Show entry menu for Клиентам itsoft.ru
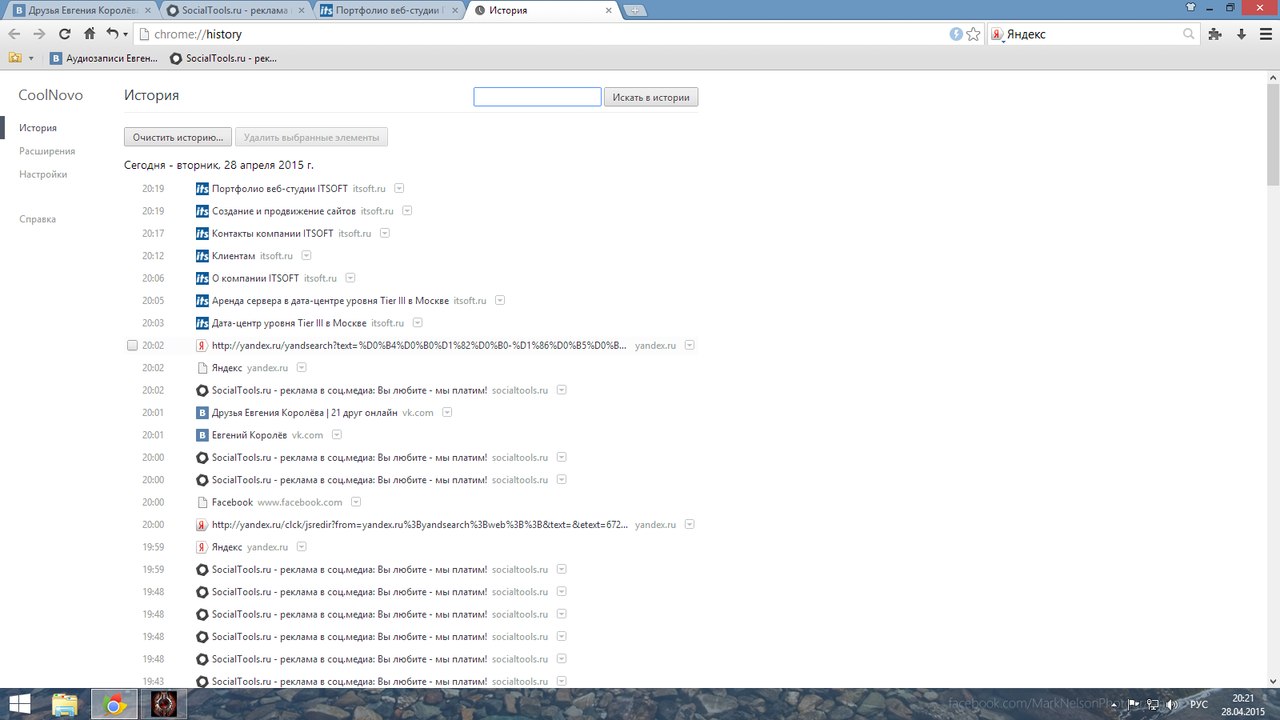 306,255
